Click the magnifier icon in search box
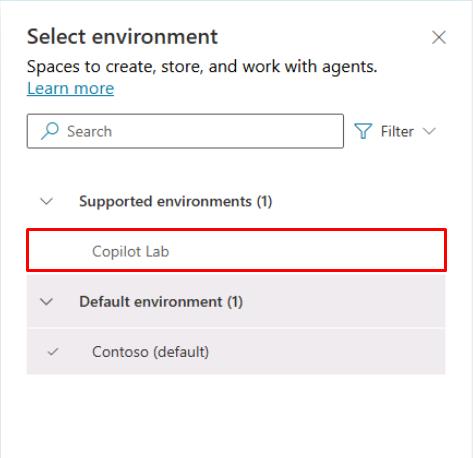The width and height of the screenshot is (473, 458). (50, 131)
